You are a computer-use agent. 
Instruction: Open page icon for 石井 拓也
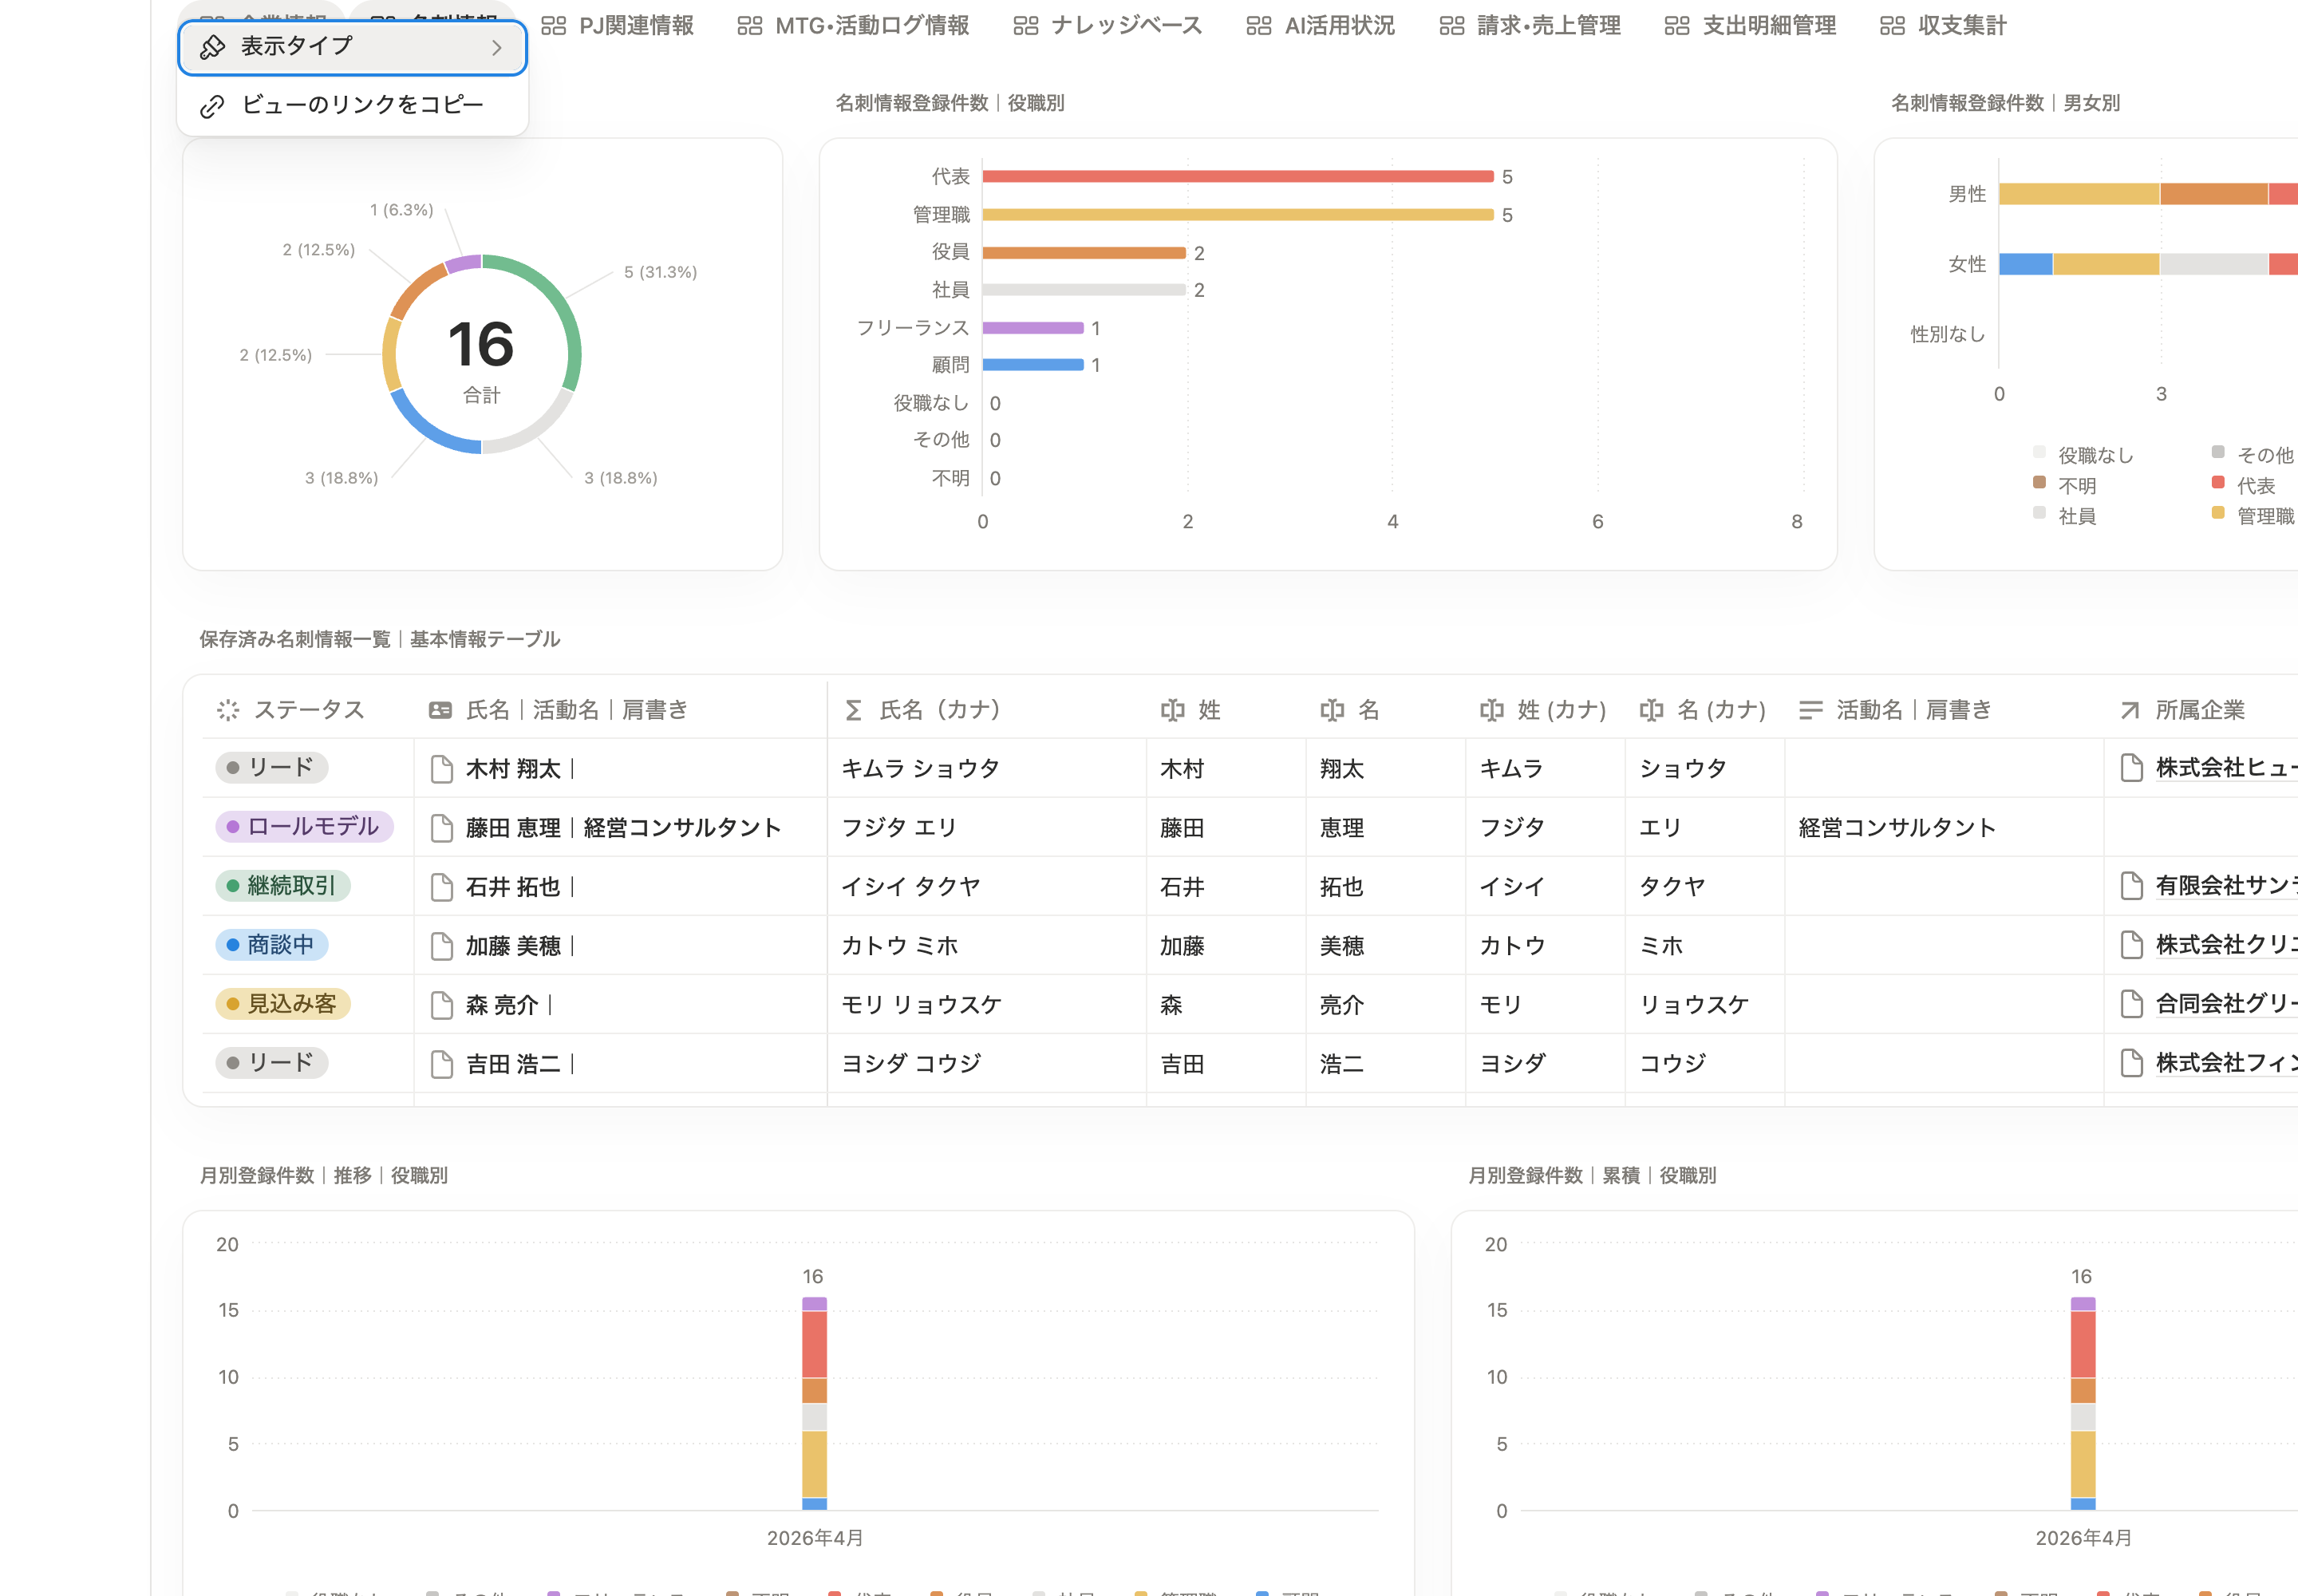441,887
